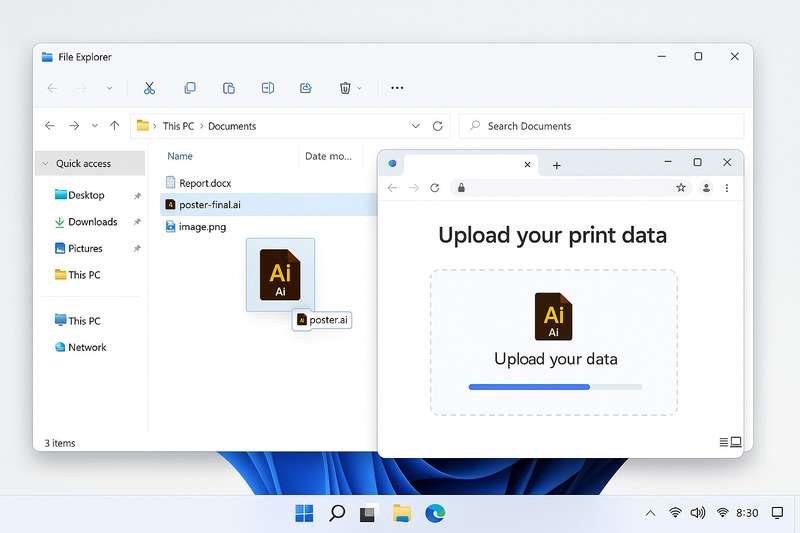Open recent locations chevron beside Forward arrow

tap(95, 125)
